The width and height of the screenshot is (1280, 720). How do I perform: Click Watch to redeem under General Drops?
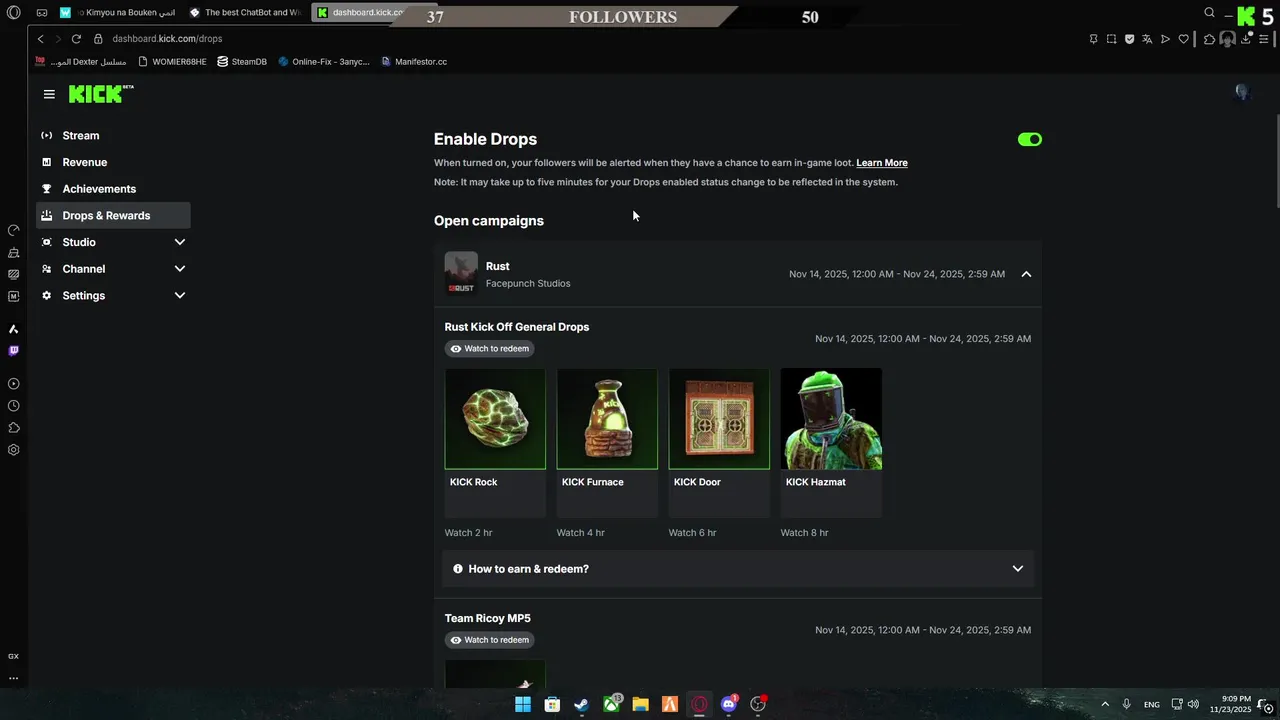coord(489,349)
